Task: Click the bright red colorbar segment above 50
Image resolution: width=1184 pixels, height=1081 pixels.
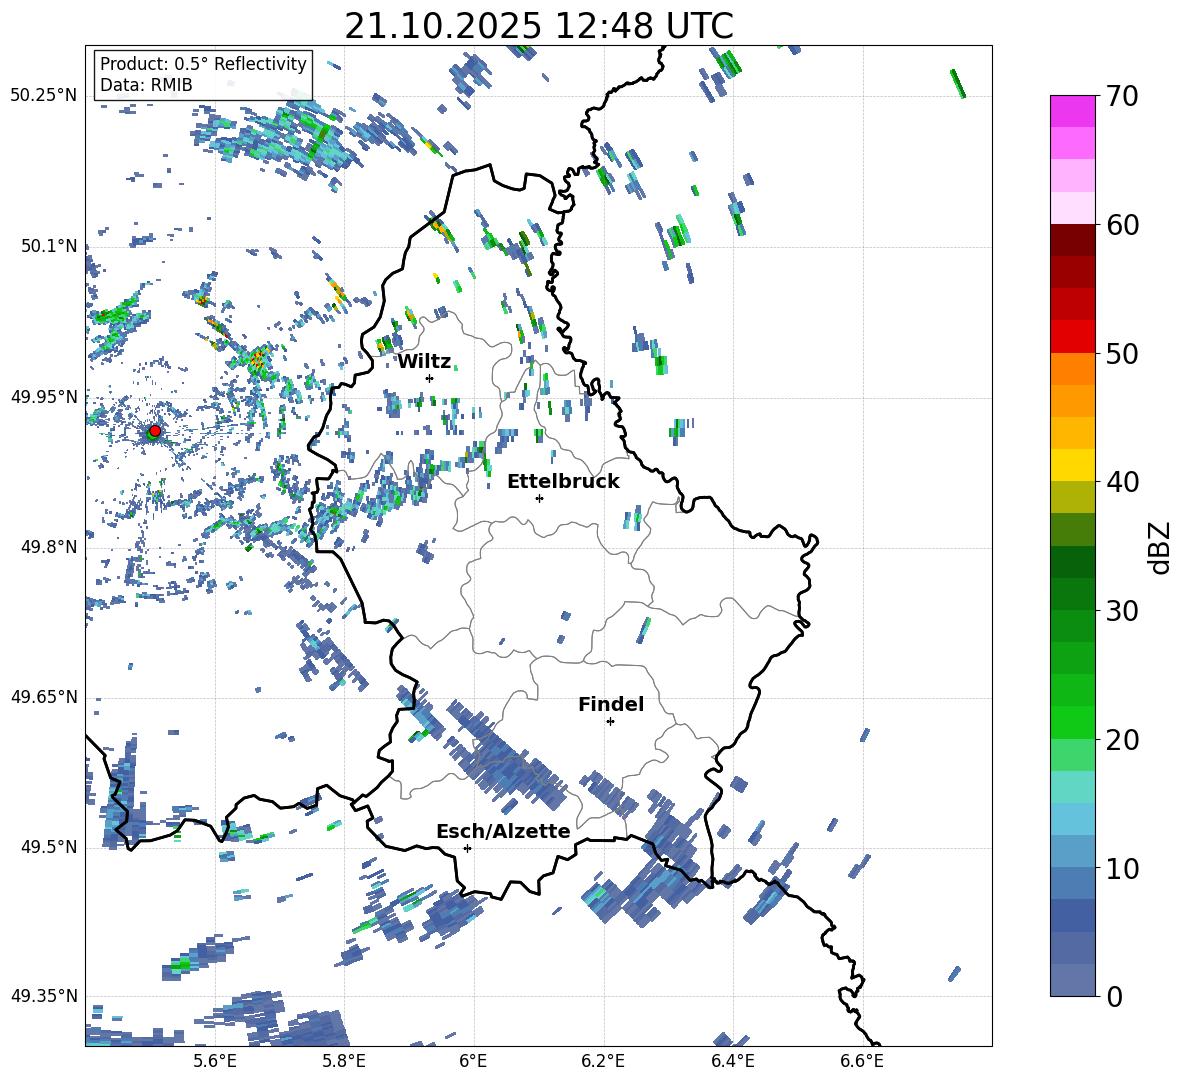Action: [1072, 337]
